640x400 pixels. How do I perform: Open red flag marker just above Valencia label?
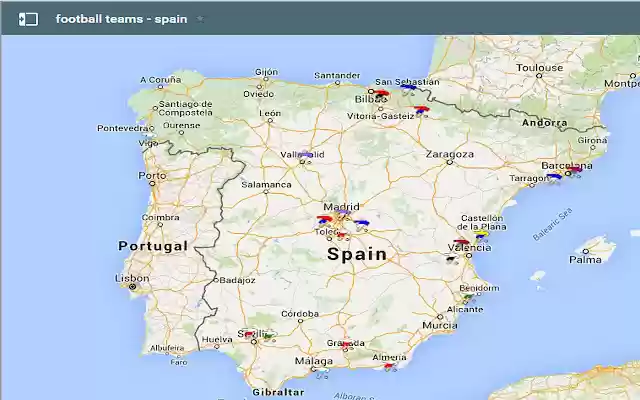tap(461, 242)
